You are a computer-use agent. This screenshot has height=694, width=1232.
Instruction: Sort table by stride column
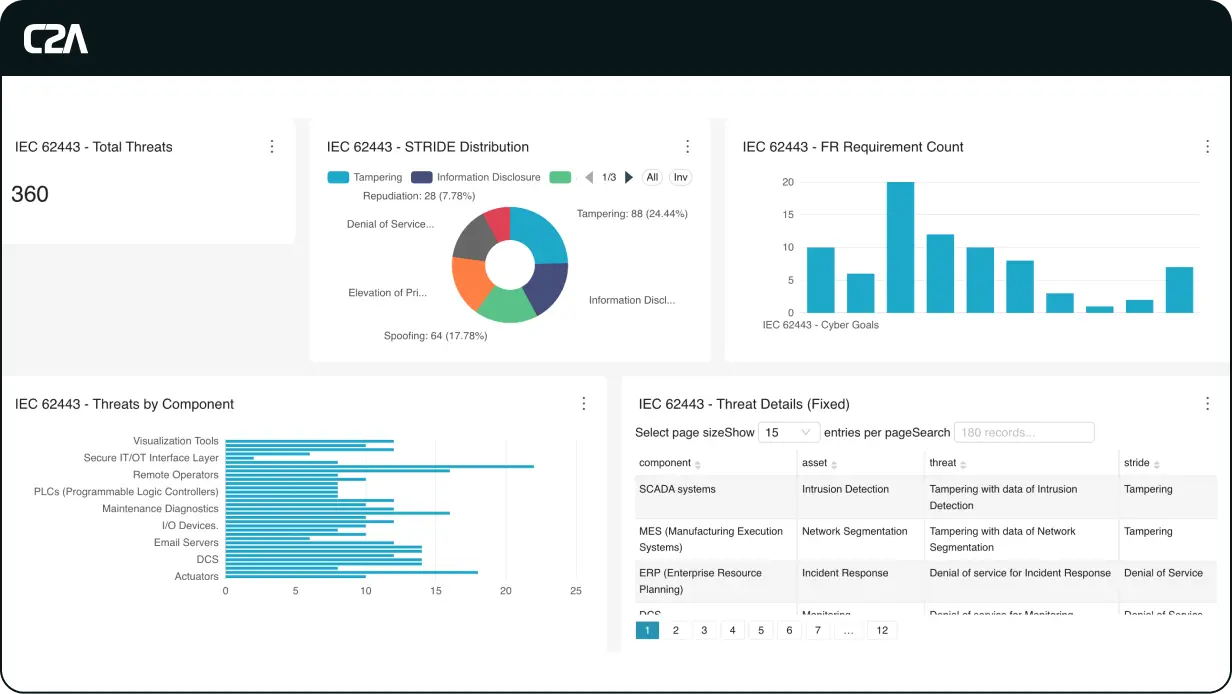pos(1142,463)
